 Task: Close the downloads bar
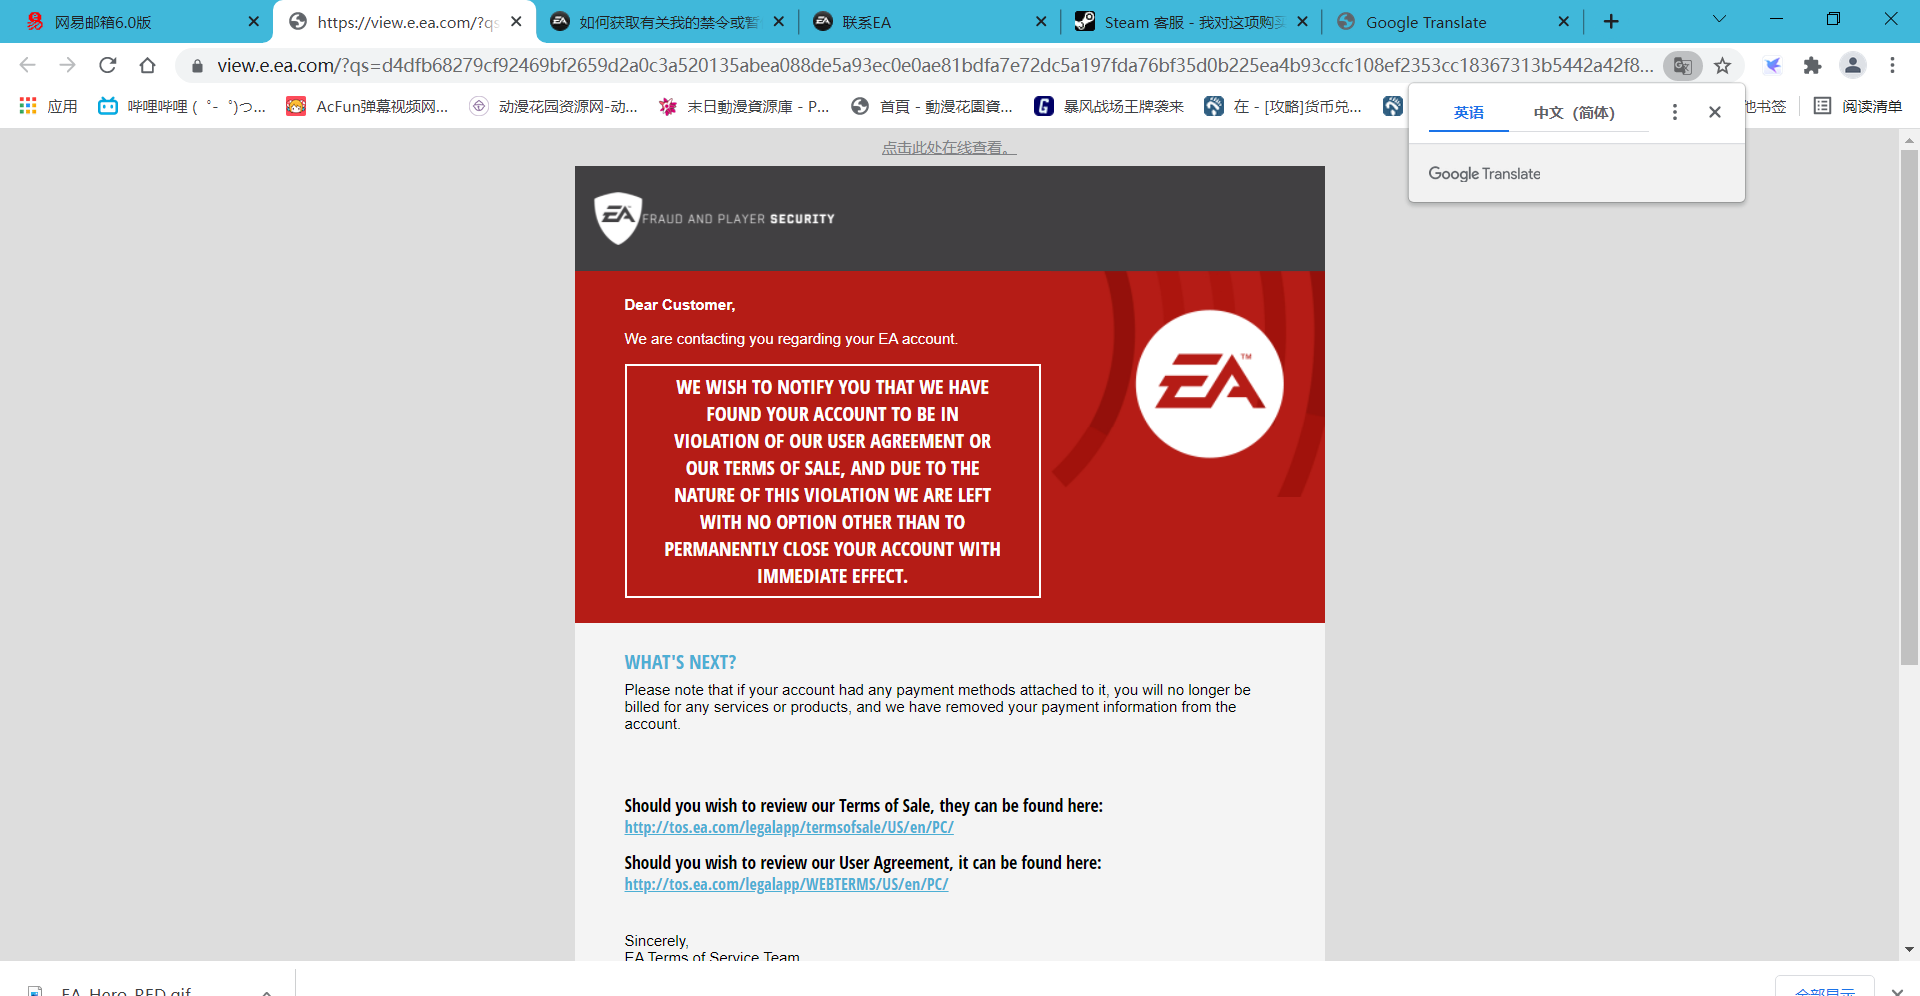(1897, 991)
